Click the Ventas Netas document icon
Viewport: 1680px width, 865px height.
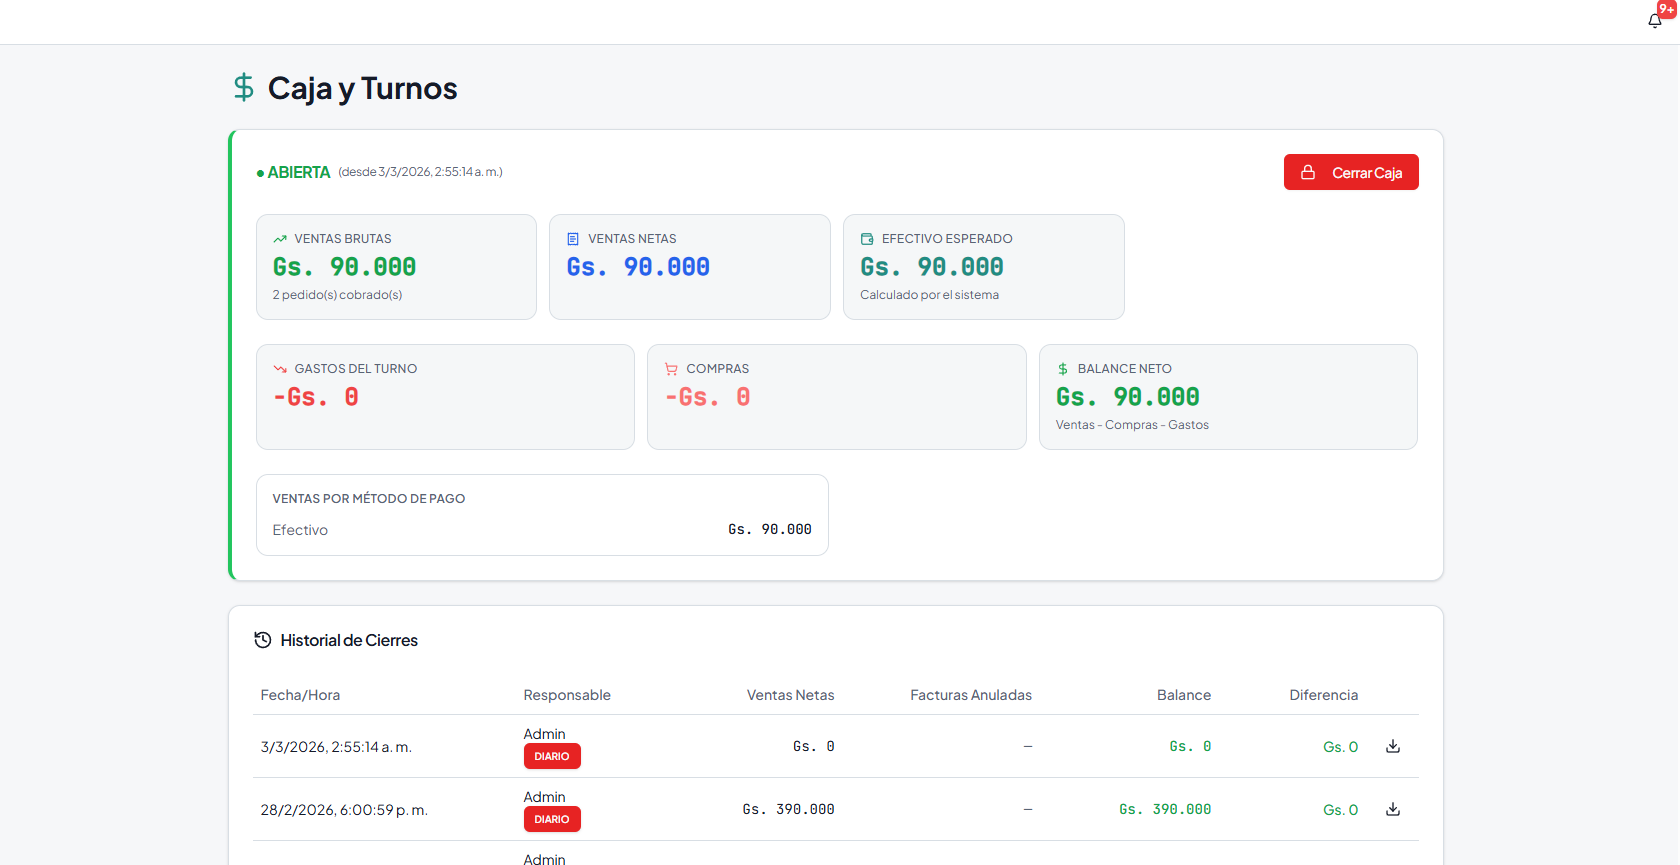pos(573,239)
